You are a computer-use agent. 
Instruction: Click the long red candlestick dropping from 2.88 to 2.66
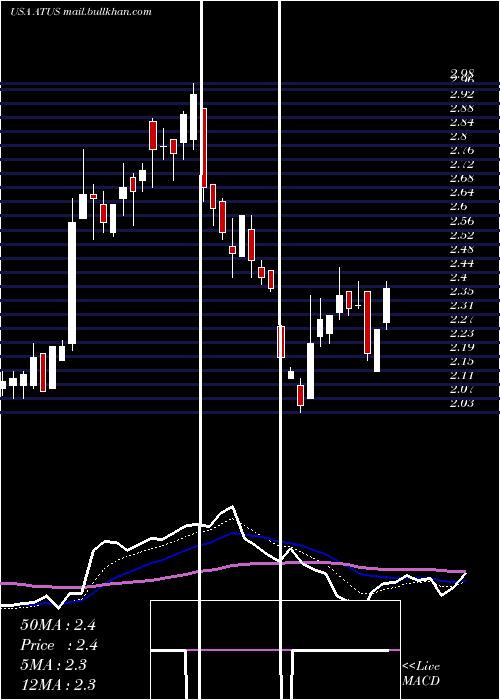(x=204, y=148)
